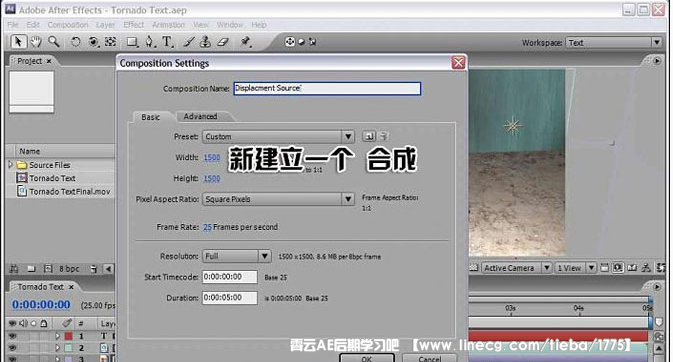Open the Active Camera view dropdown

coord(516,268)
